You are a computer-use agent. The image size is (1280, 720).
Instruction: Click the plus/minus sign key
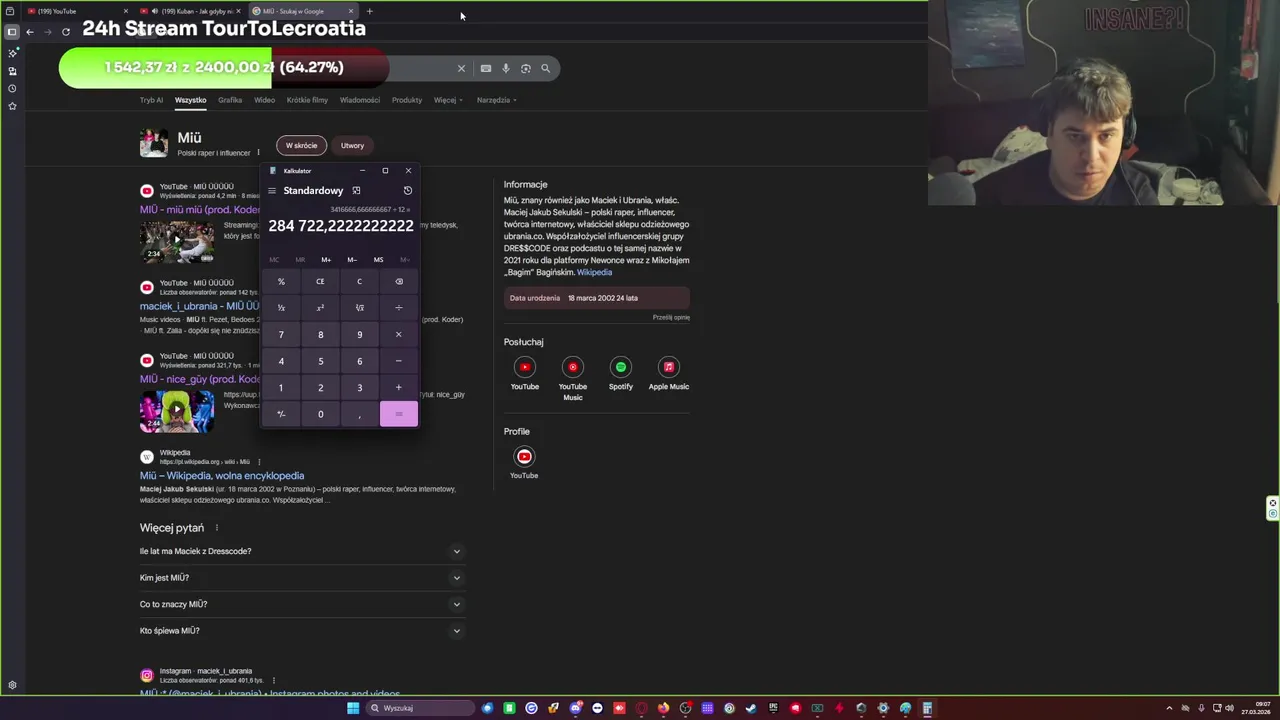281,414
